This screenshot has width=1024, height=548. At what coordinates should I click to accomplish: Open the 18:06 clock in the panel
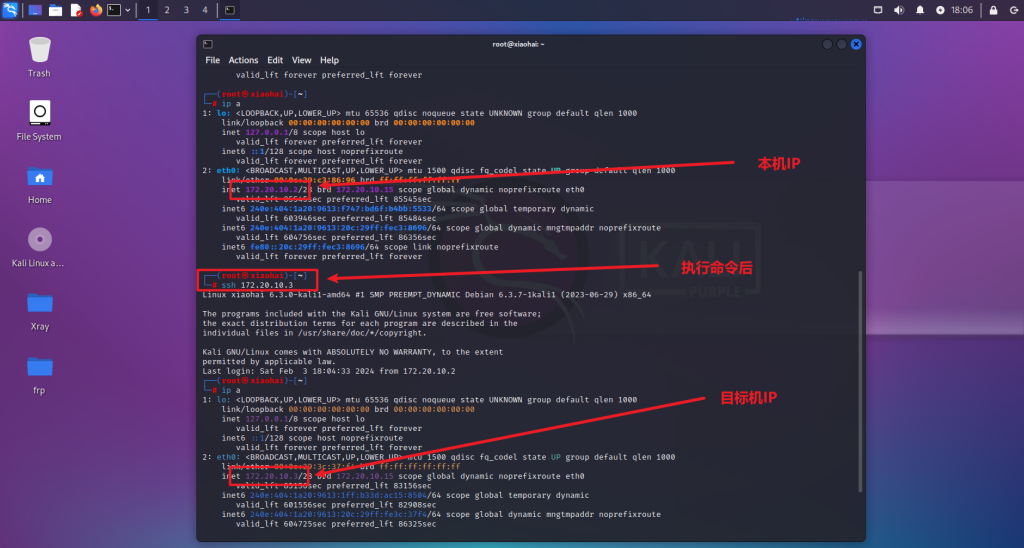coord(962,10)
